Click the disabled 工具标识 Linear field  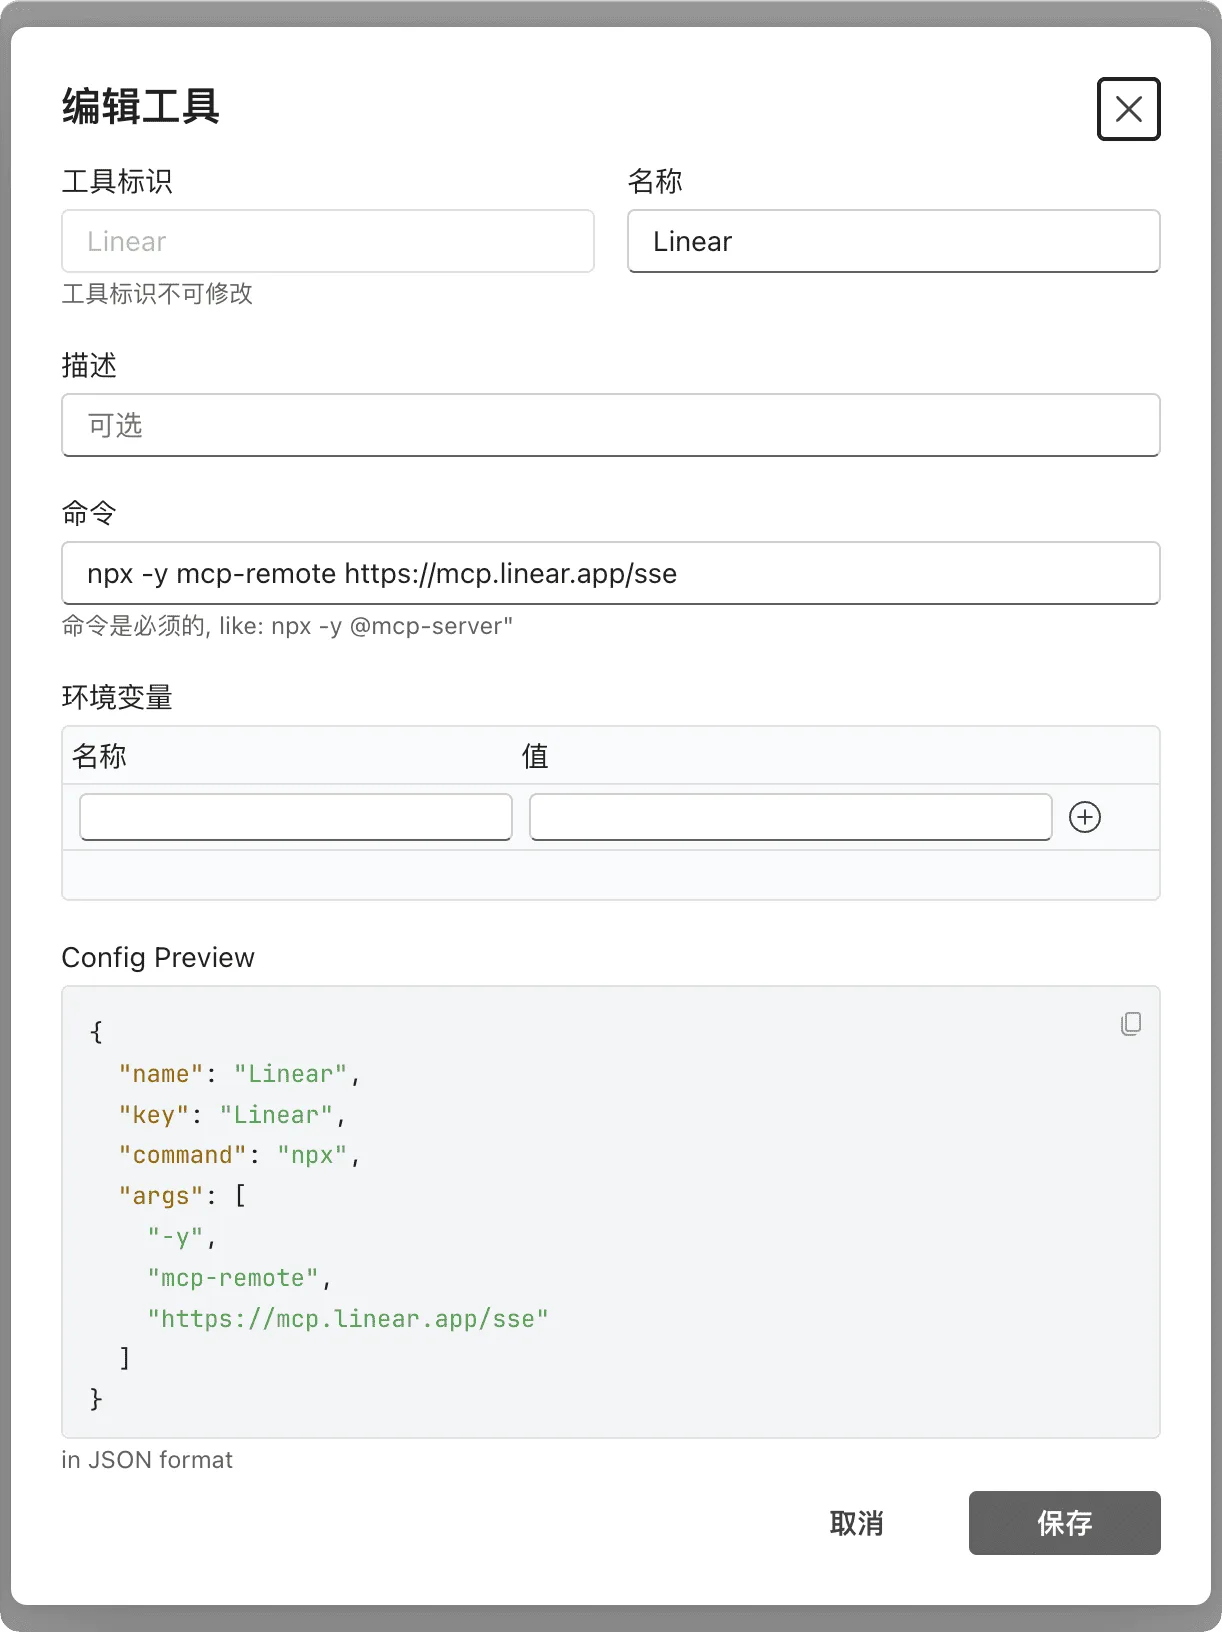pos(328,241)
